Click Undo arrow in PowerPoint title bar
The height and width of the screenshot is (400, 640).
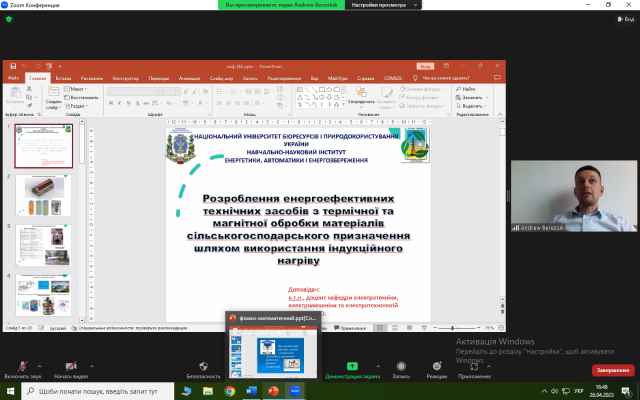(x=24, y=66)
